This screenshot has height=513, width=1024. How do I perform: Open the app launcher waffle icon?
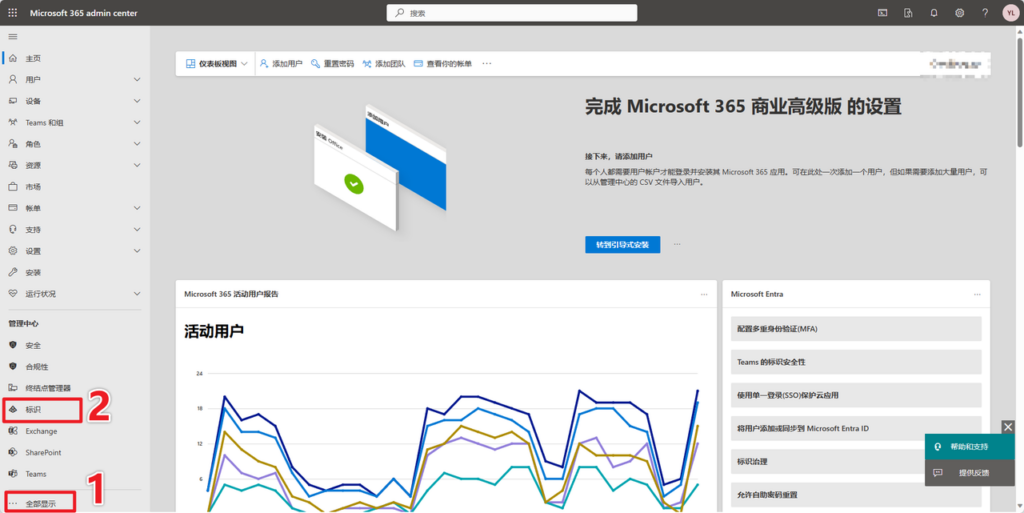pos(12,12)
